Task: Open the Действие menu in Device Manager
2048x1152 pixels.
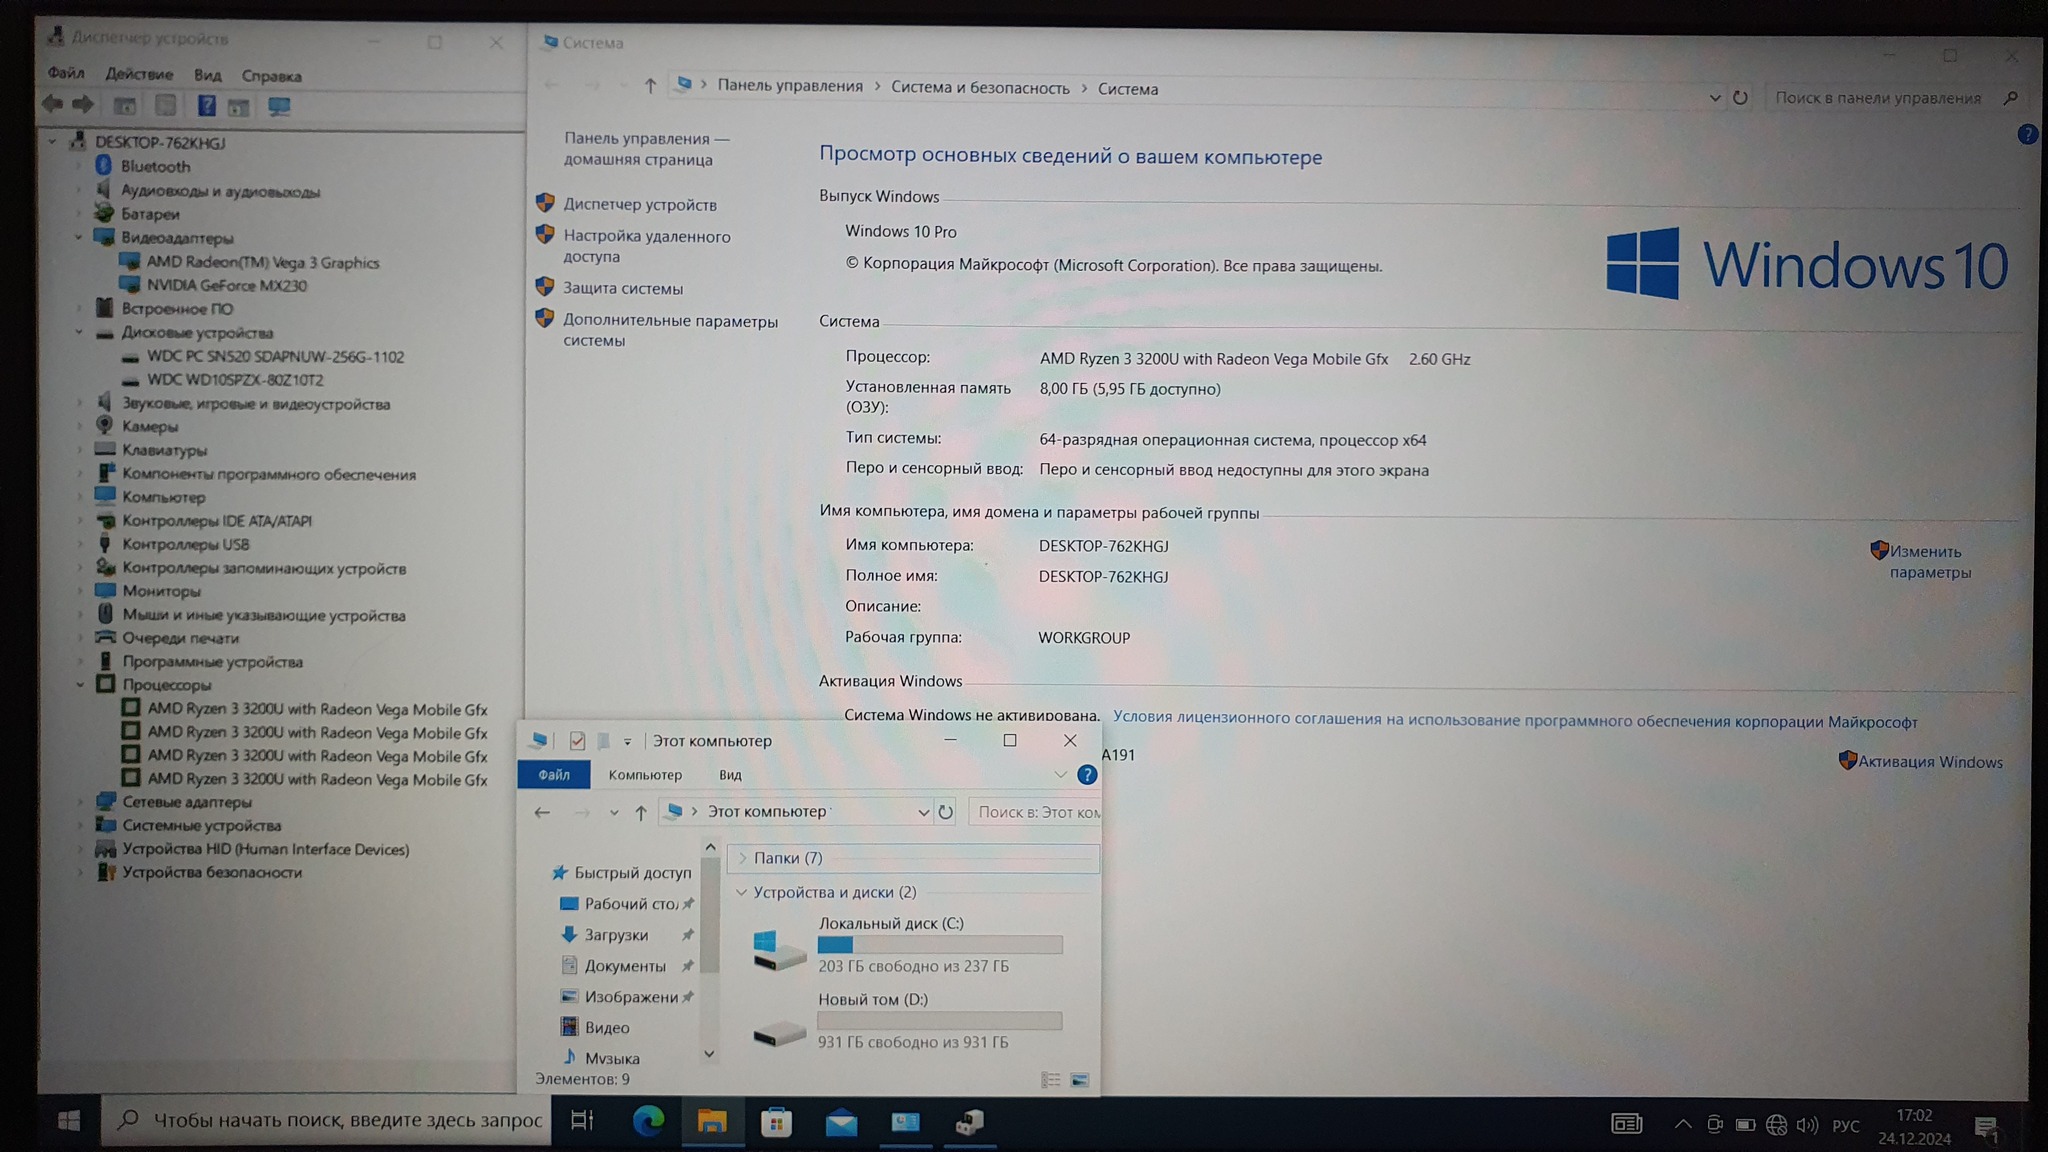Action: tap(138, 74)
